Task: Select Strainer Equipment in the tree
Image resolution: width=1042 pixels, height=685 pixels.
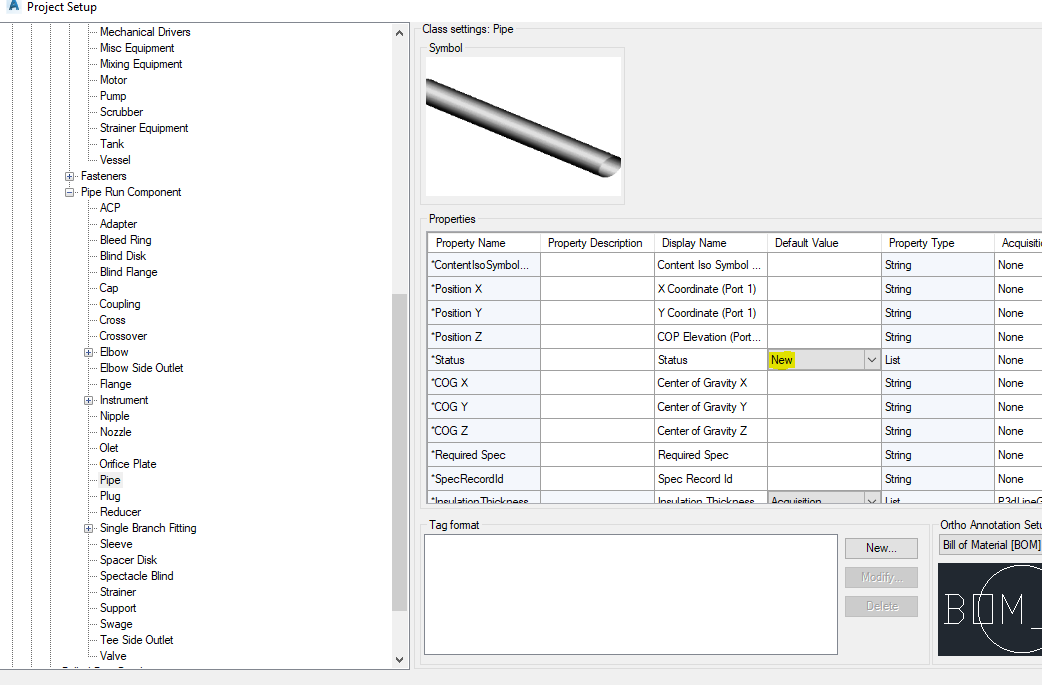Action: (144, 128)
